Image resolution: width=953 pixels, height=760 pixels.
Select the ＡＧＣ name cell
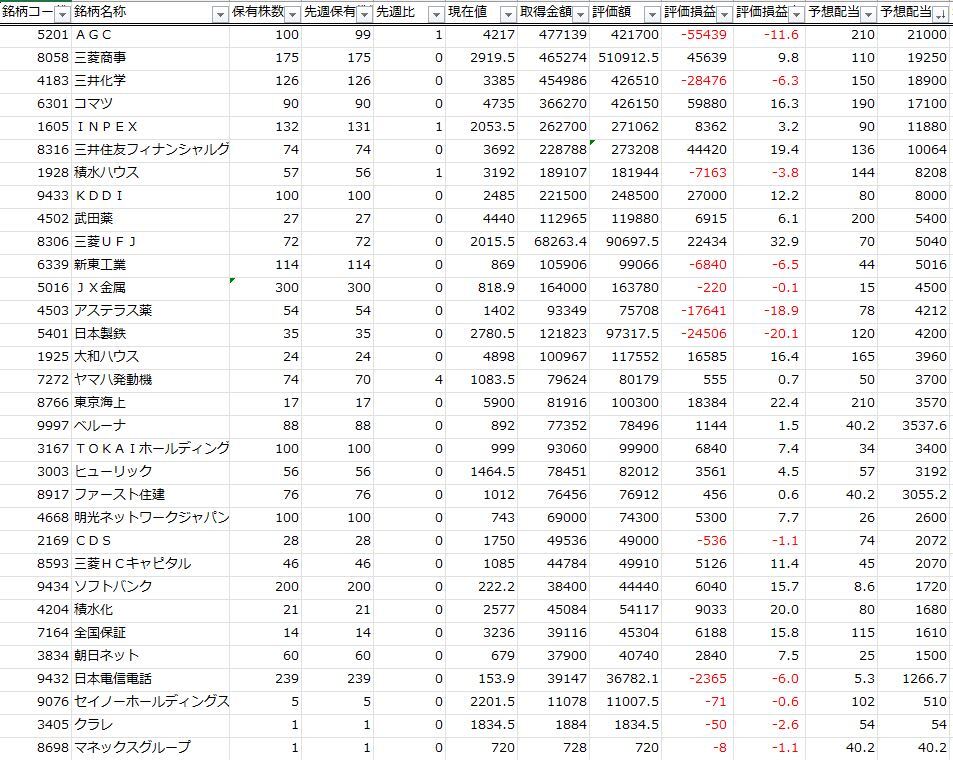pyautogui.click(x=150, y=35)
